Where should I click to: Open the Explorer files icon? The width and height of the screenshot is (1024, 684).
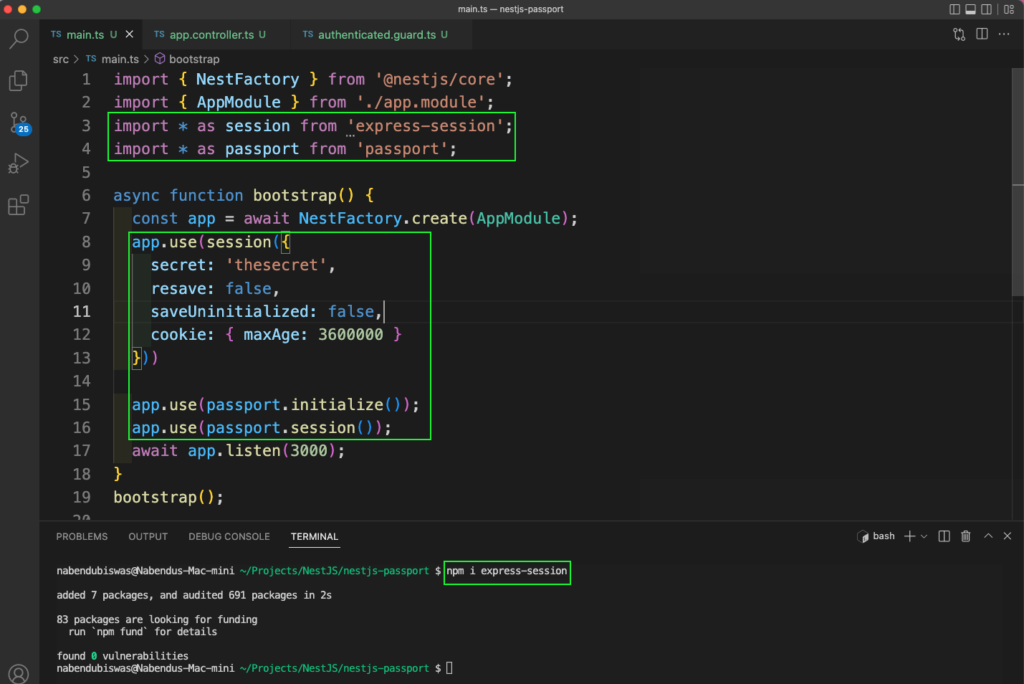tap(19, 81)
